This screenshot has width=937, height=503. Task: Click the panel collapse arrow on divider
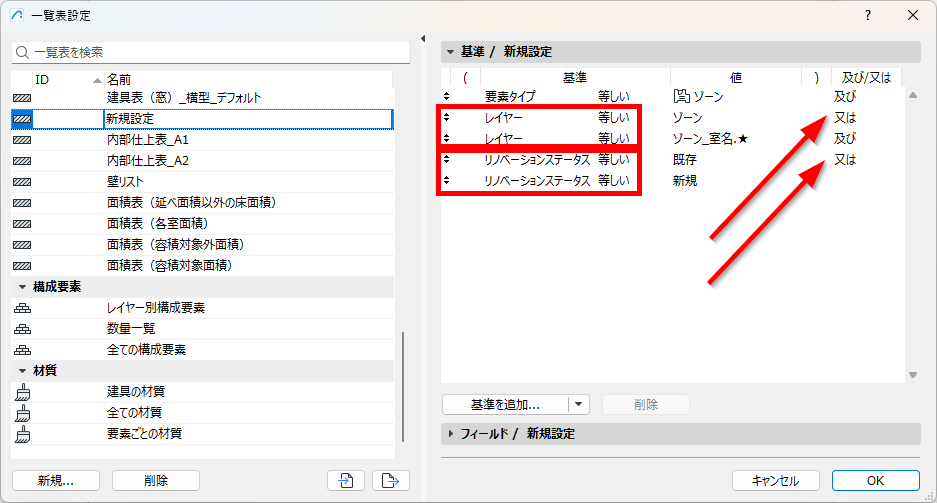click(422, 39)
